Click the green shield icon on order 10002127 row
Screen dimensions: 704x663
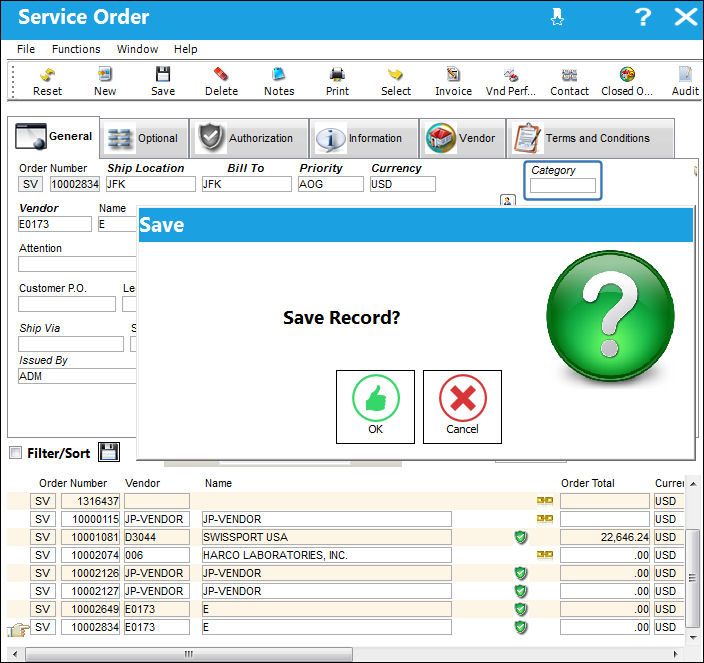[521, 591]
